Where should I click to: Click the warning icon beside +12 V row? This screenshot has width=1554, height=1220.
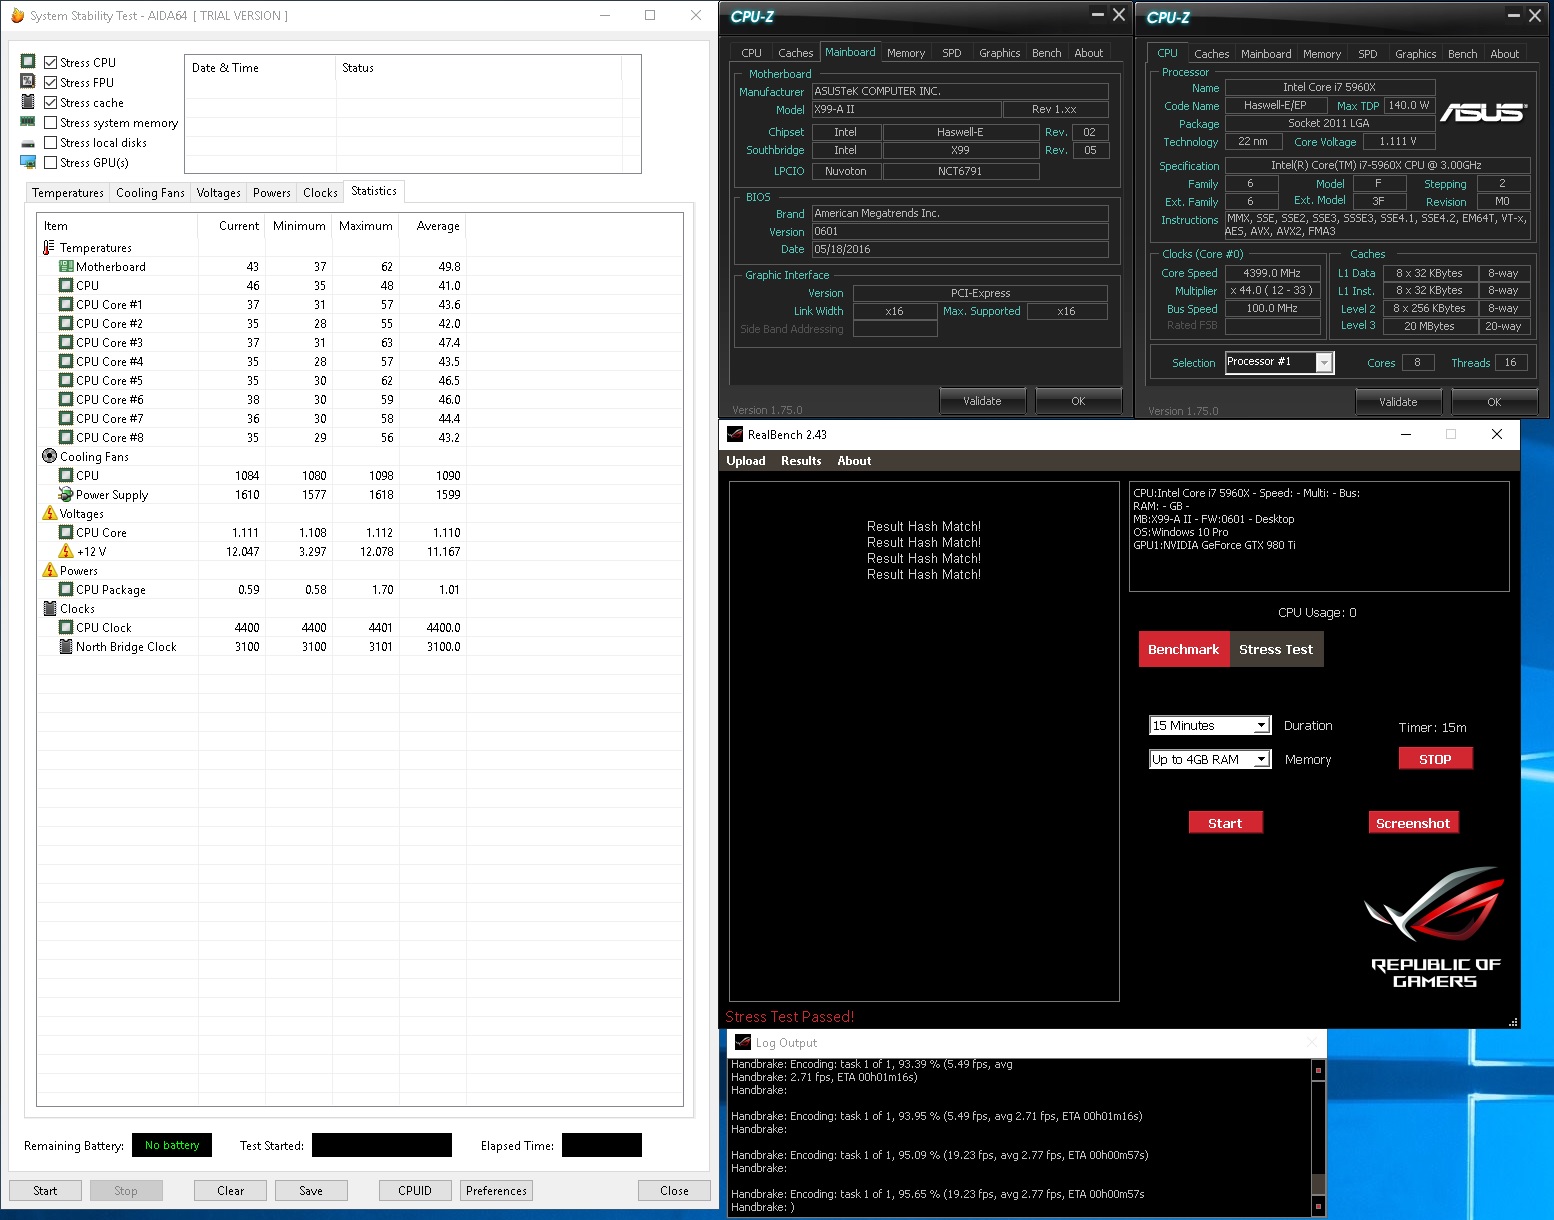click(66, 551)
